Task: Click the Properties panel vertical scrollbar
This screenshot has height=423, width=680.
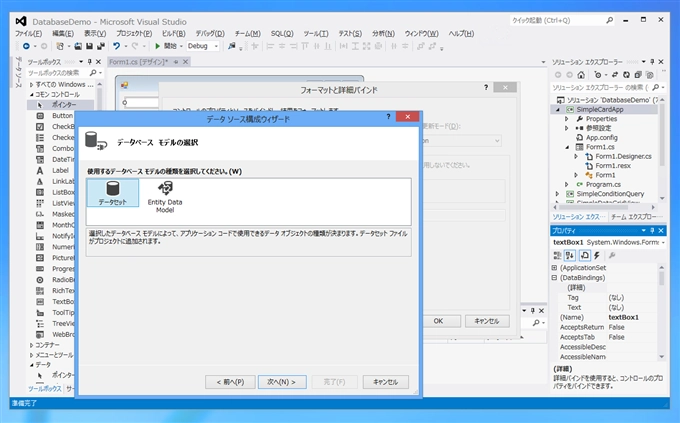Action: pyautogui.click(x=661, y=312)
